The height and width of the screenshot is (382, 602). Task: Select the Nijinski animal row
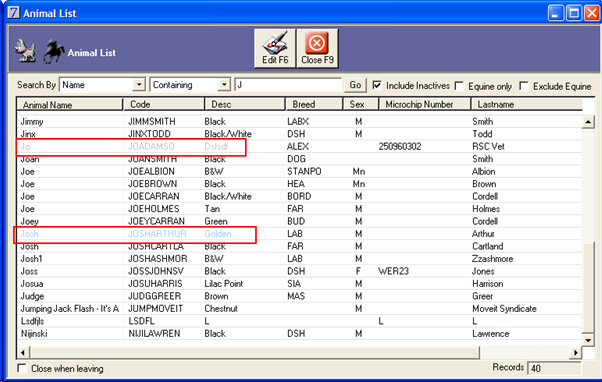pos(299,333)
